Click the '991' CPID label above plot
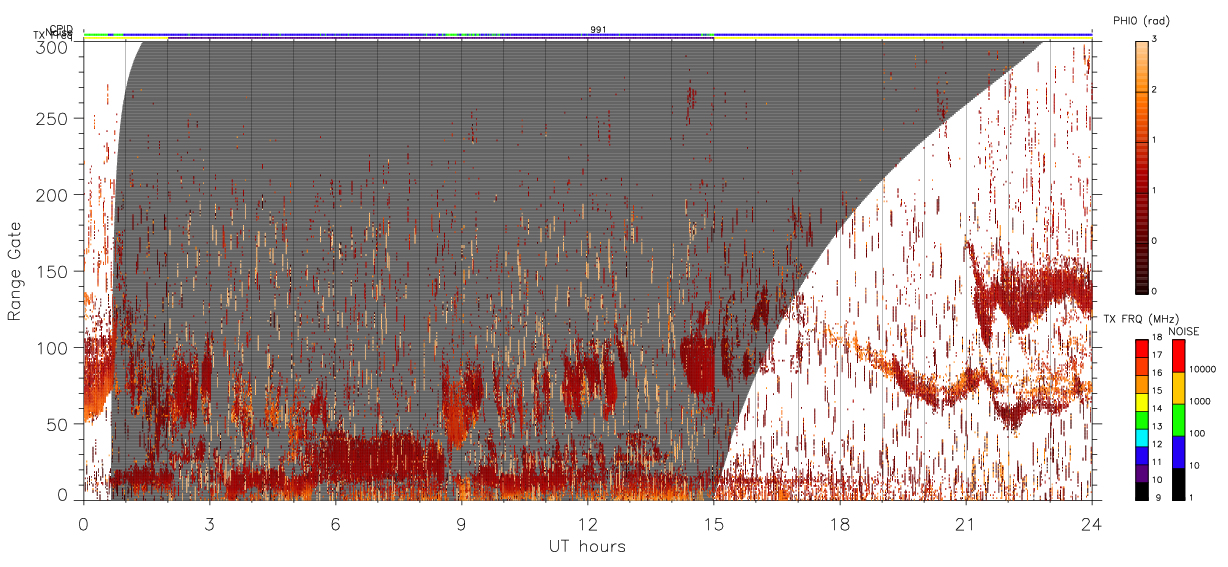 click(x=598, y=30)
